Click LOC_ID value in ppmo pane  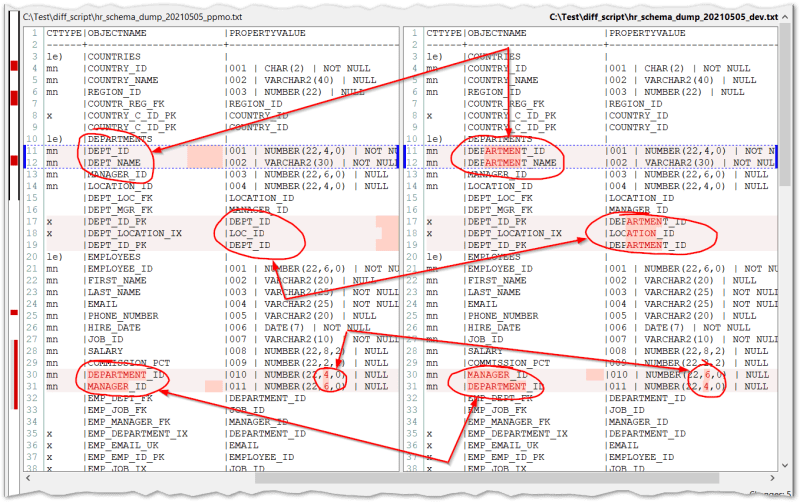[x=247, y=233]
